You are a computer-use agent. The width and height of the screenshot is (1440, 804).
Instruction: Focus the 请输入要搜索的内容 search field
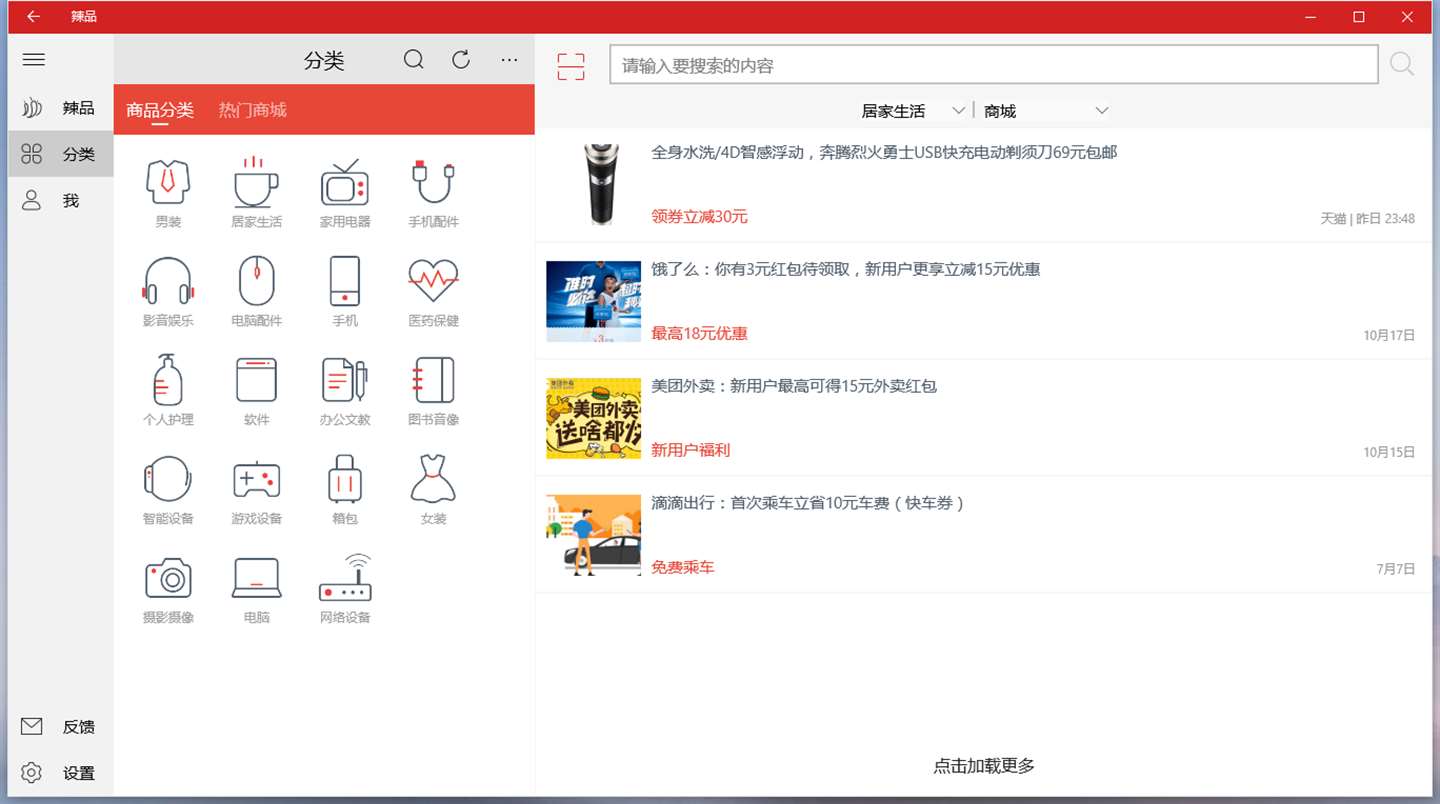994,66
